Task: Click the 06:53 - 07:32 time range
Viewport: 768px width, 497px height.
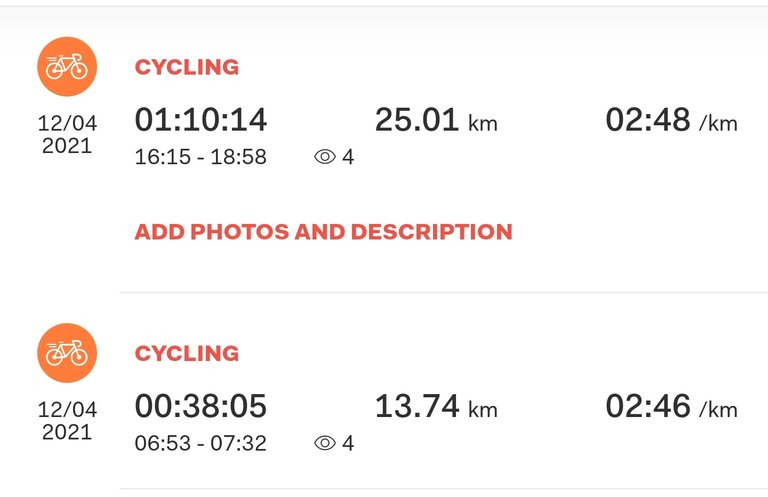Action: [x=201, y=443]
